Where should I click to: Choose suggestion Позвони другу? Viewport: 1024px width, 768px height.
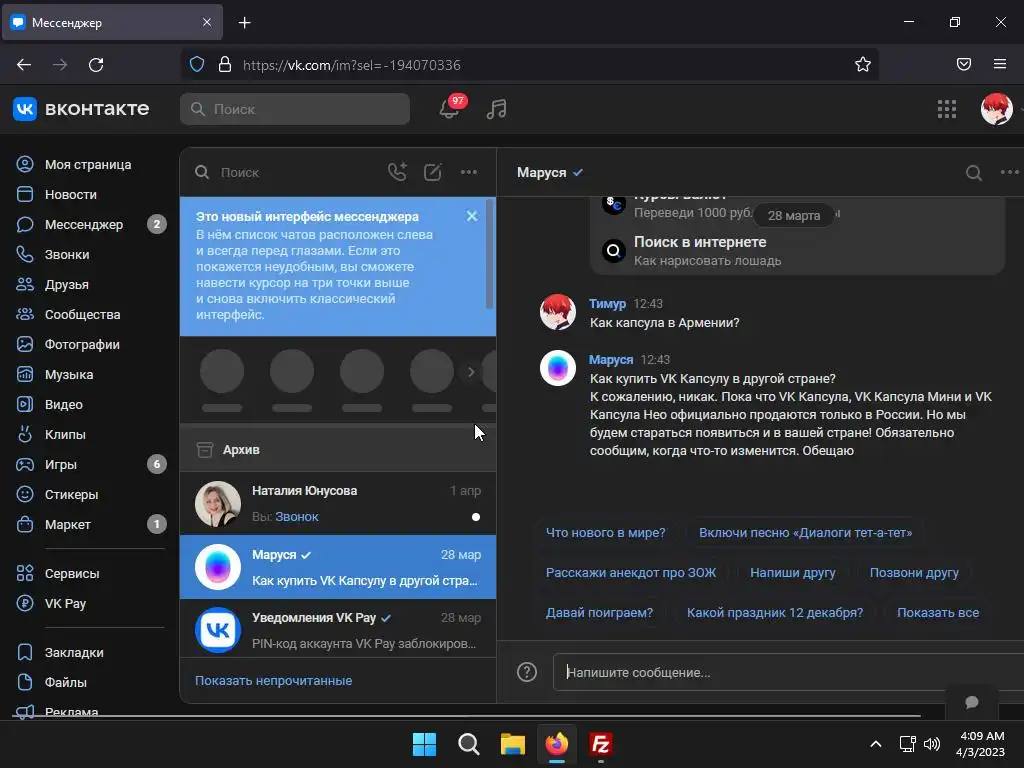[914, 573]
